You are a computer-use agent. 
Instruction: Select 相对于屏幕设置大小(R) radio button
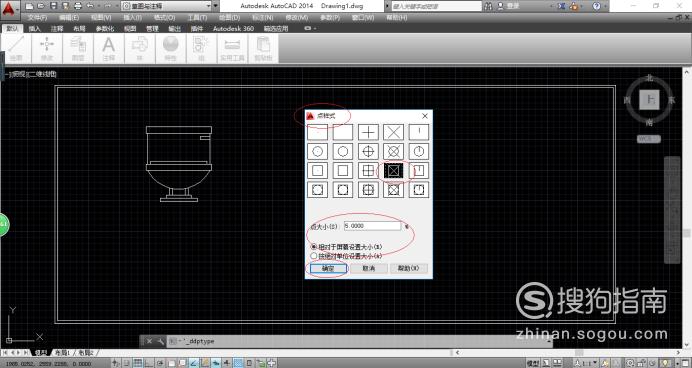pos(314,247)
